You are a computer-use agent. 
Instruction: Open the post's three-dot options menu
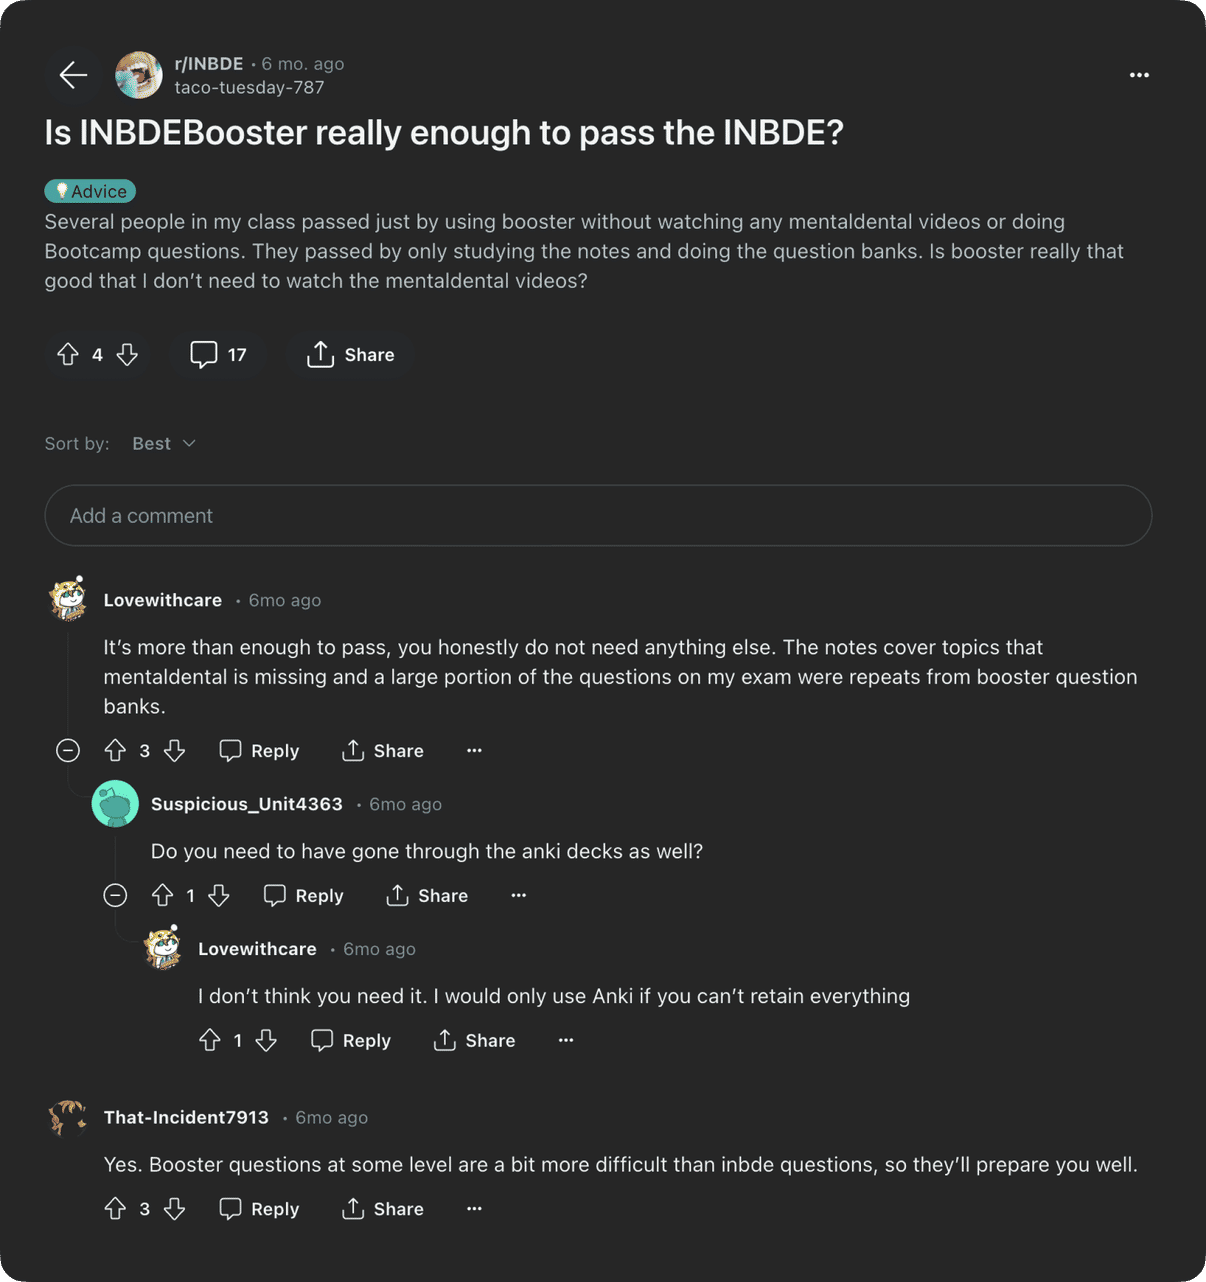[1139, 75]
